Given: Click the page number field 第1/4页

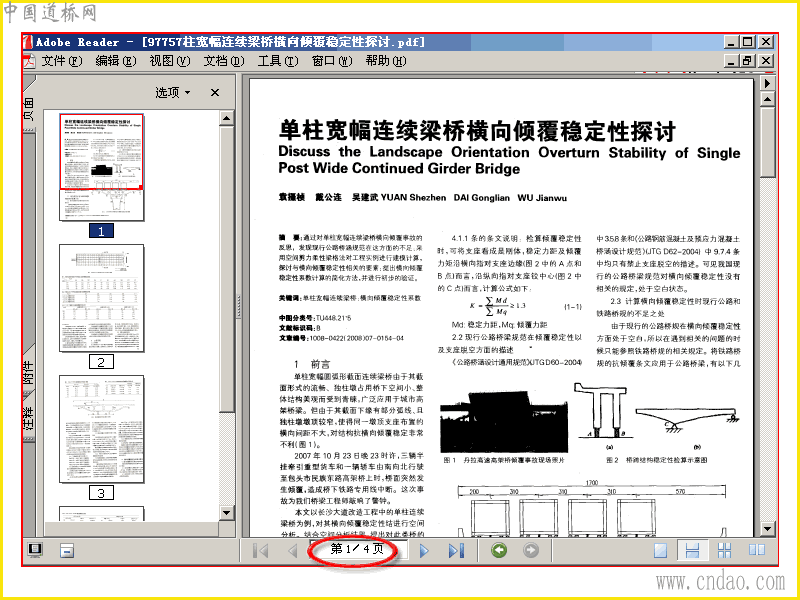Looking at the screenshot, I should (x=357, y=549).
